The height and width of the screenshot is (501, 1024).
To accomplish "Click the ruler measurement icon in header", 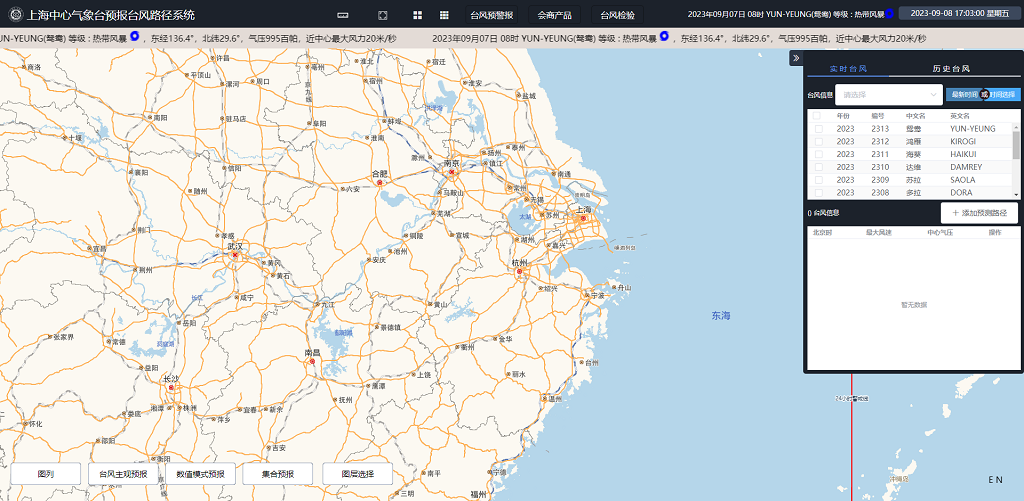I will coord(343,15).
